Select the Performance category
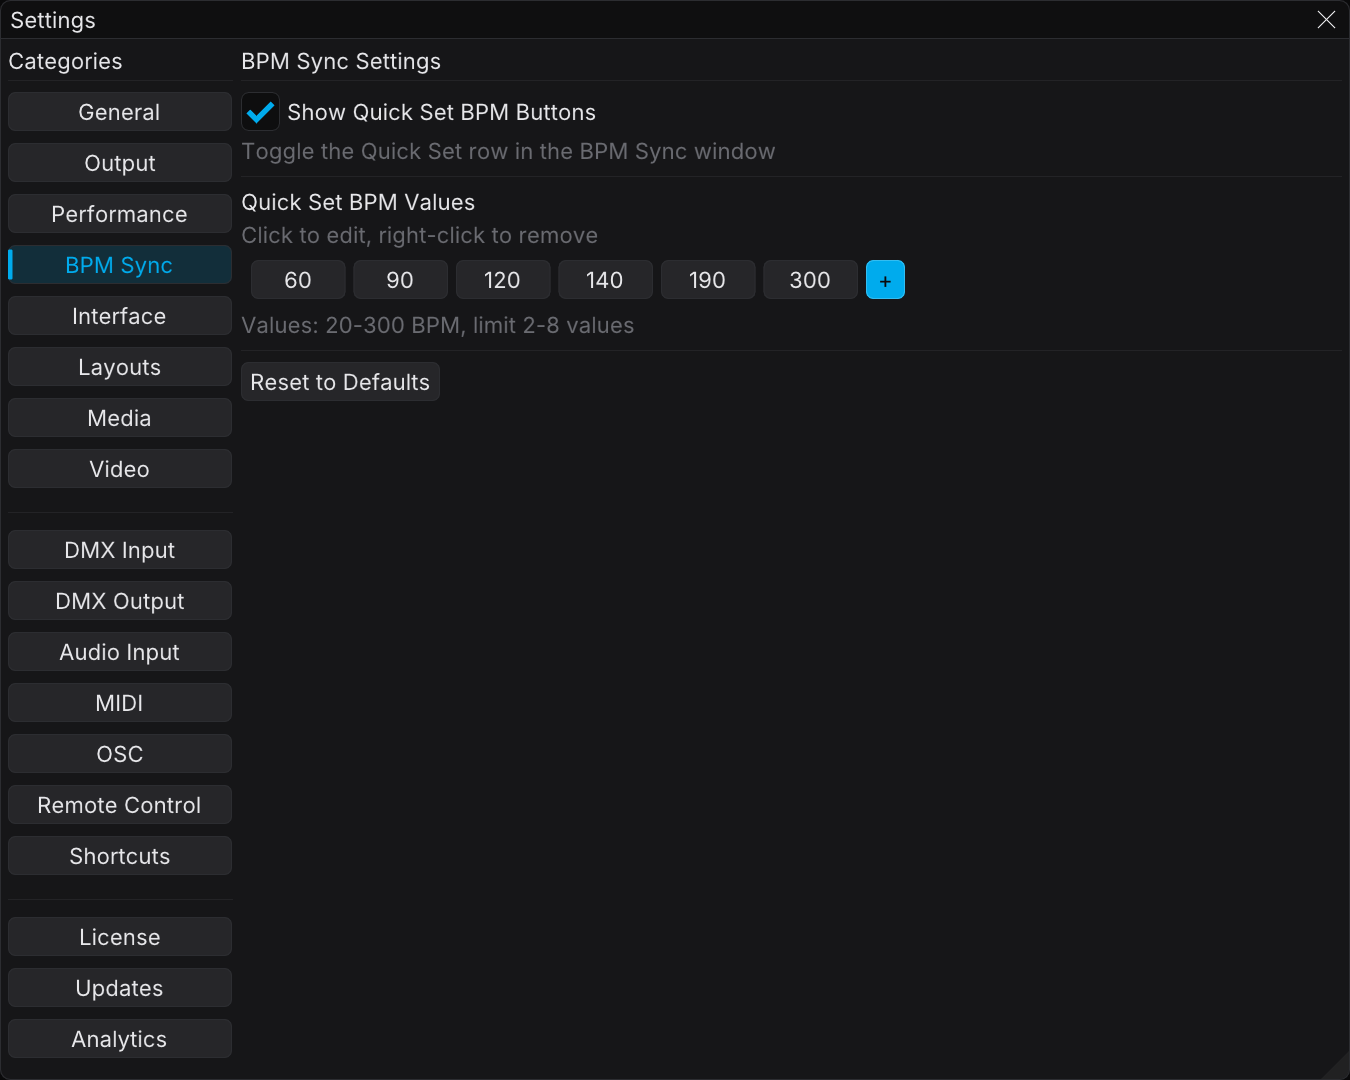The width and height of the screenshot is (1350, 1080). (x=120, y=214)
